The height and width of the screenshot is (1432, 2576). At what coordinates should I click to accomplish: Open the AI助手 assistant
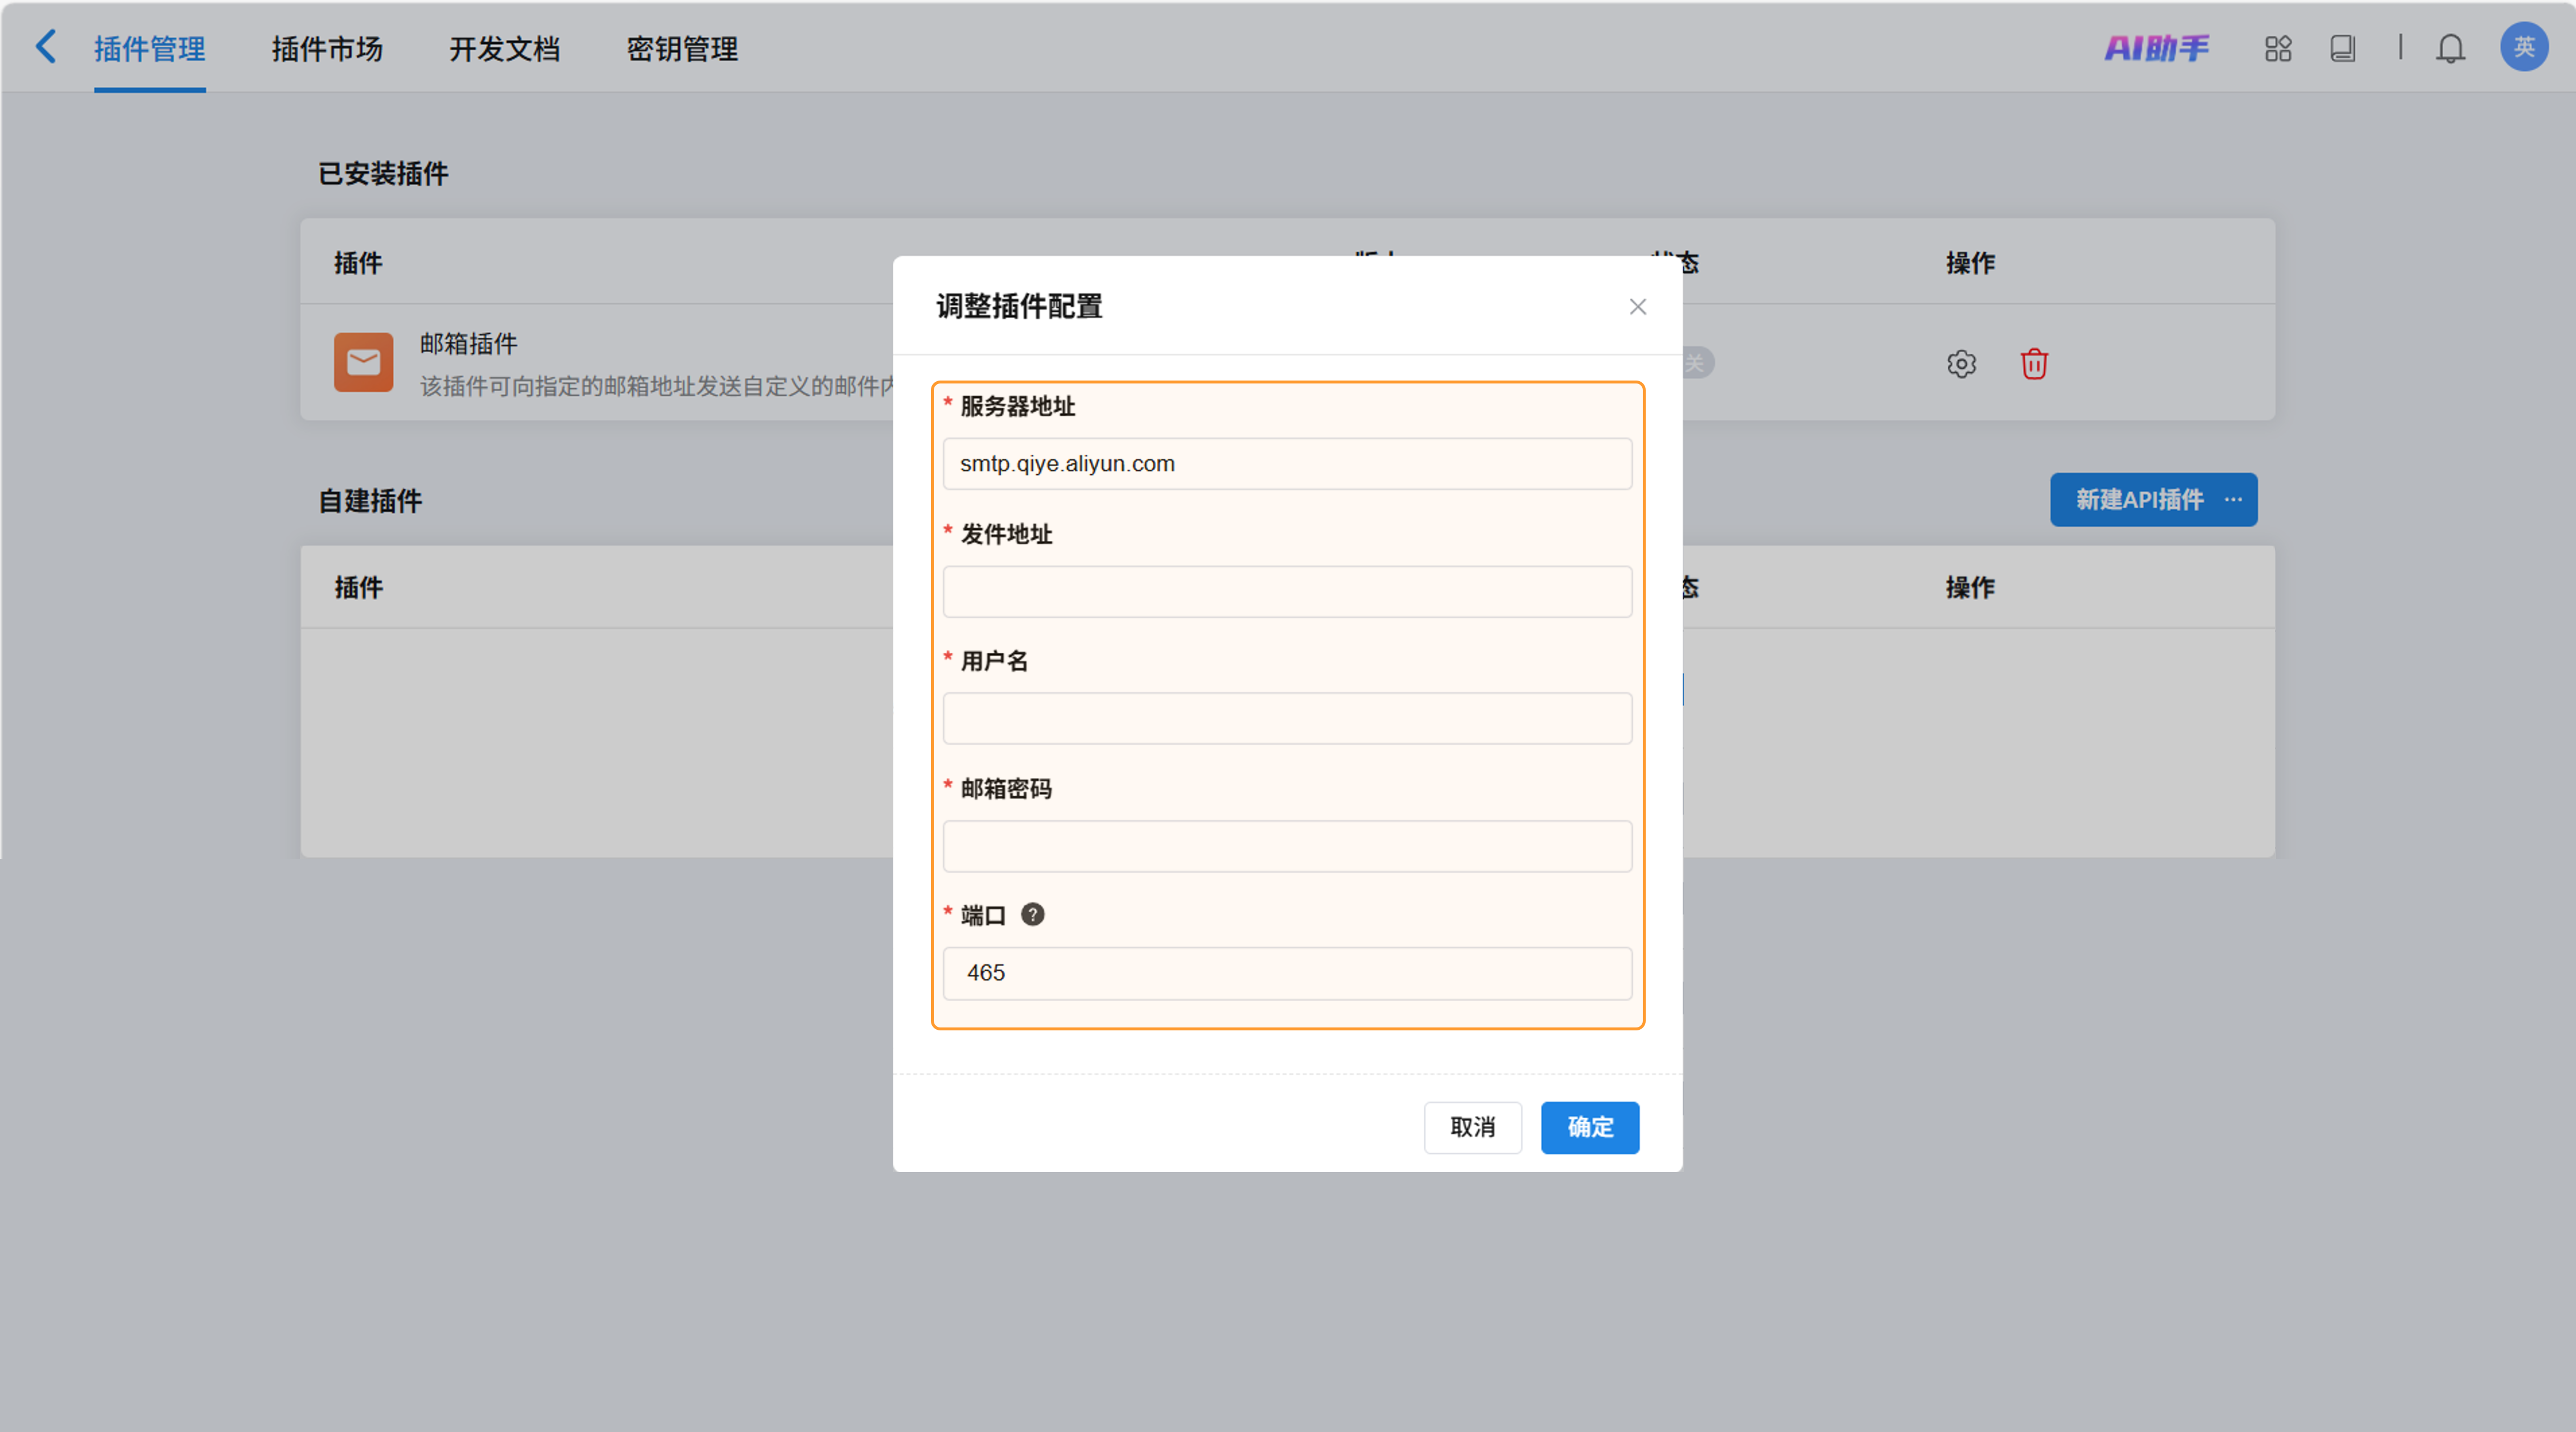coord(2156,48)
